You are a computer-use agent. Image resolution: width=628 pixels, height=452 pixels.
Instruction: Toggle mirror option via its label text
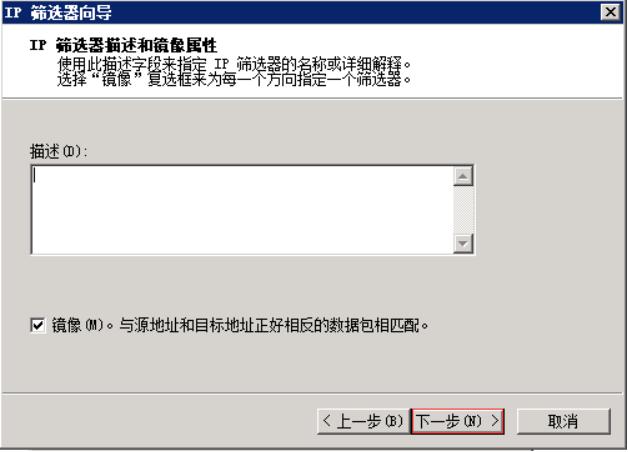click(x=78, y=325)
